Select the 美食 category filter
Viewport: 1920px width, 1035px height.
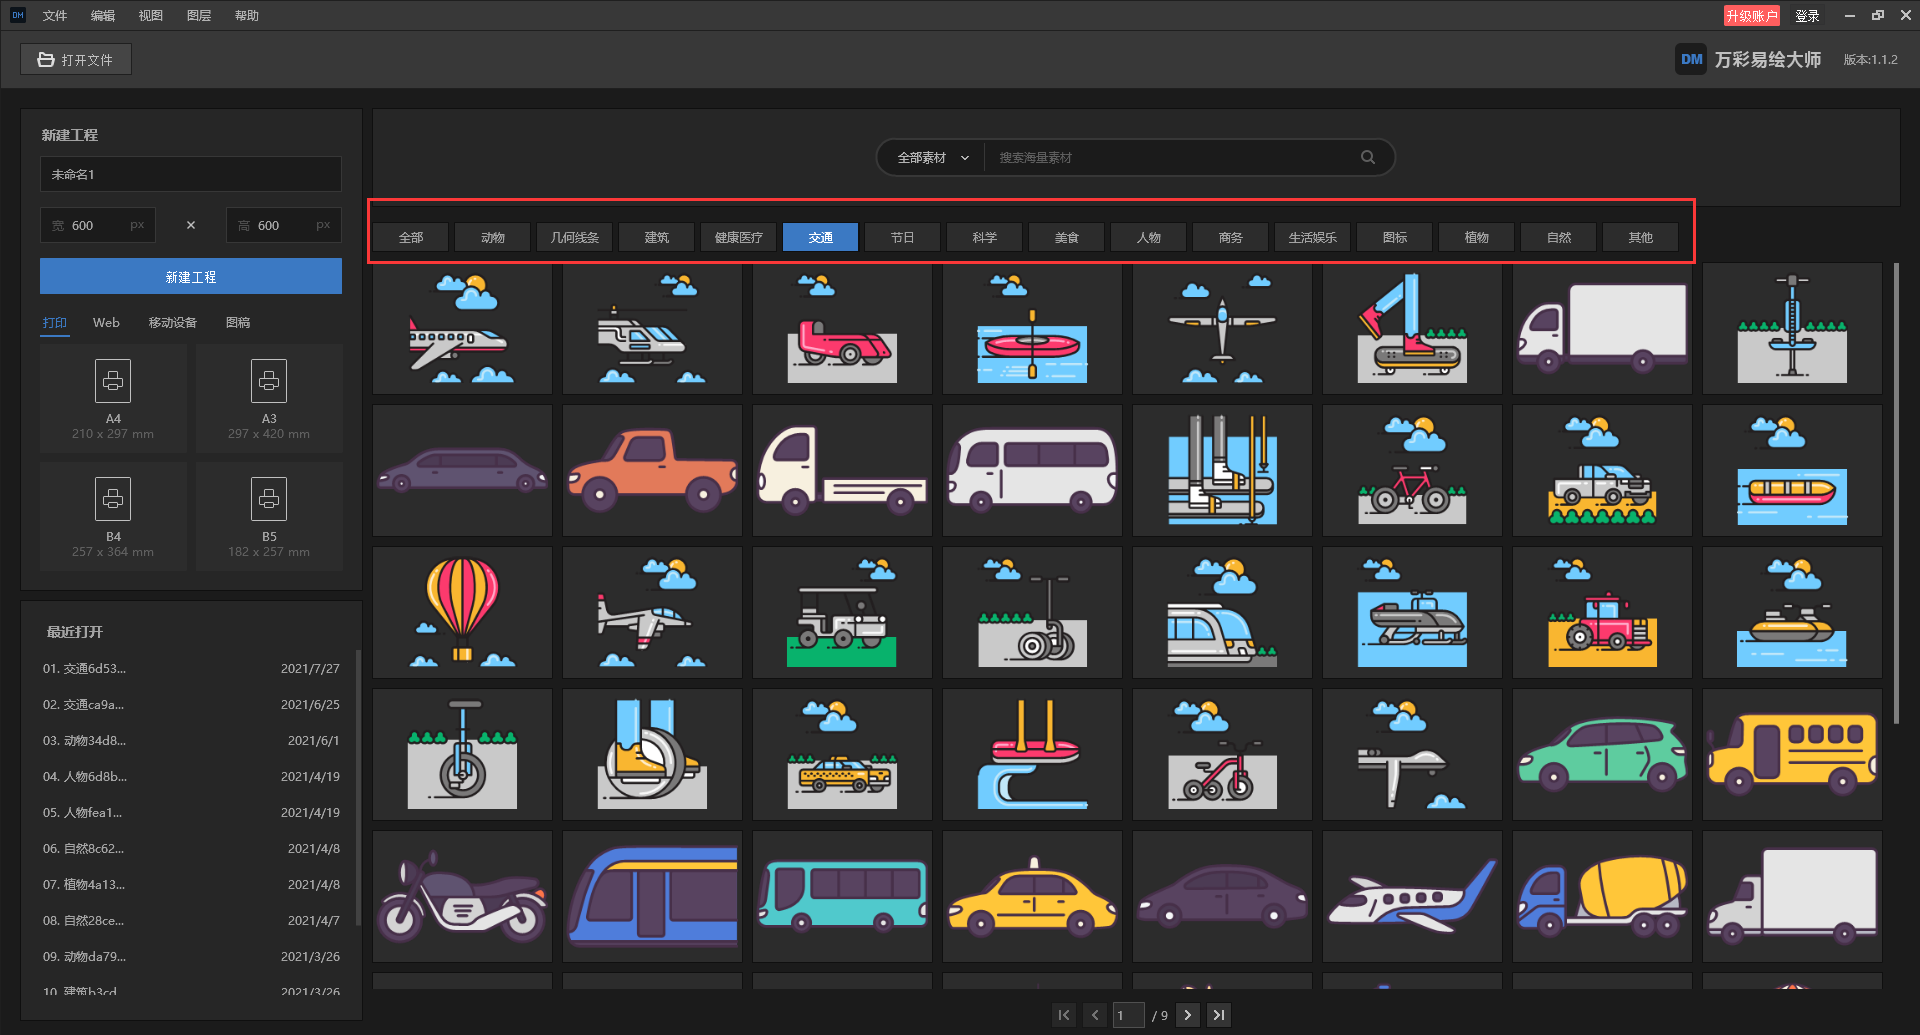[x=1066, y=237]
